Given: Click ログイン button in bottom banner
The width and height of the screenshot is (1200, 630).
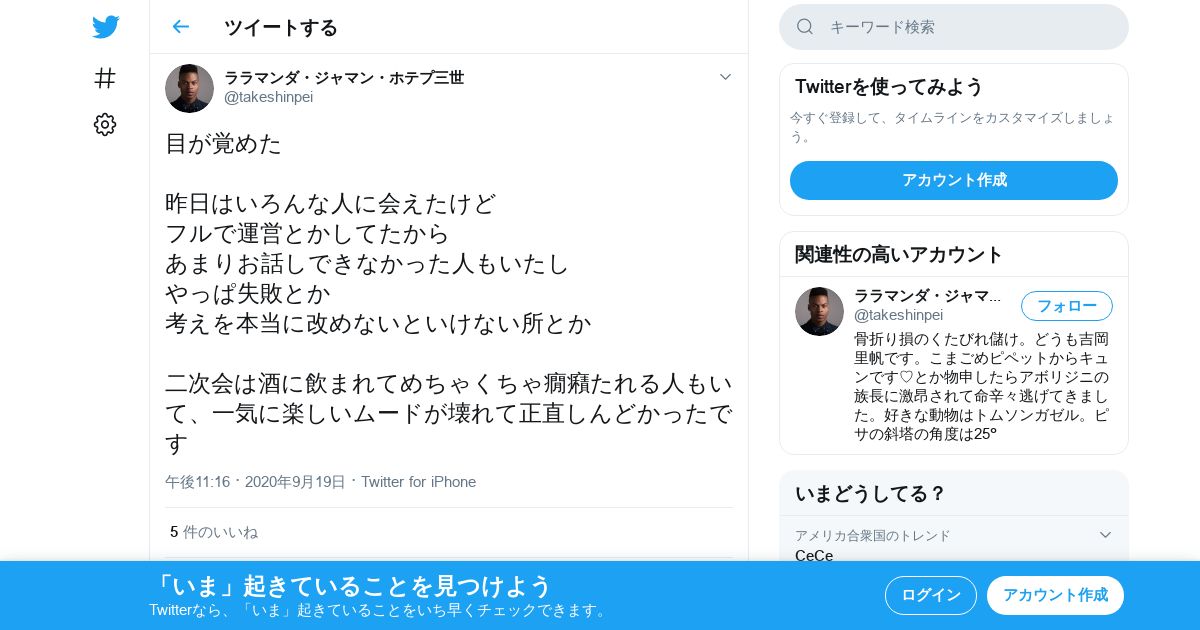Looking at the screenshot, I should 931,595.
